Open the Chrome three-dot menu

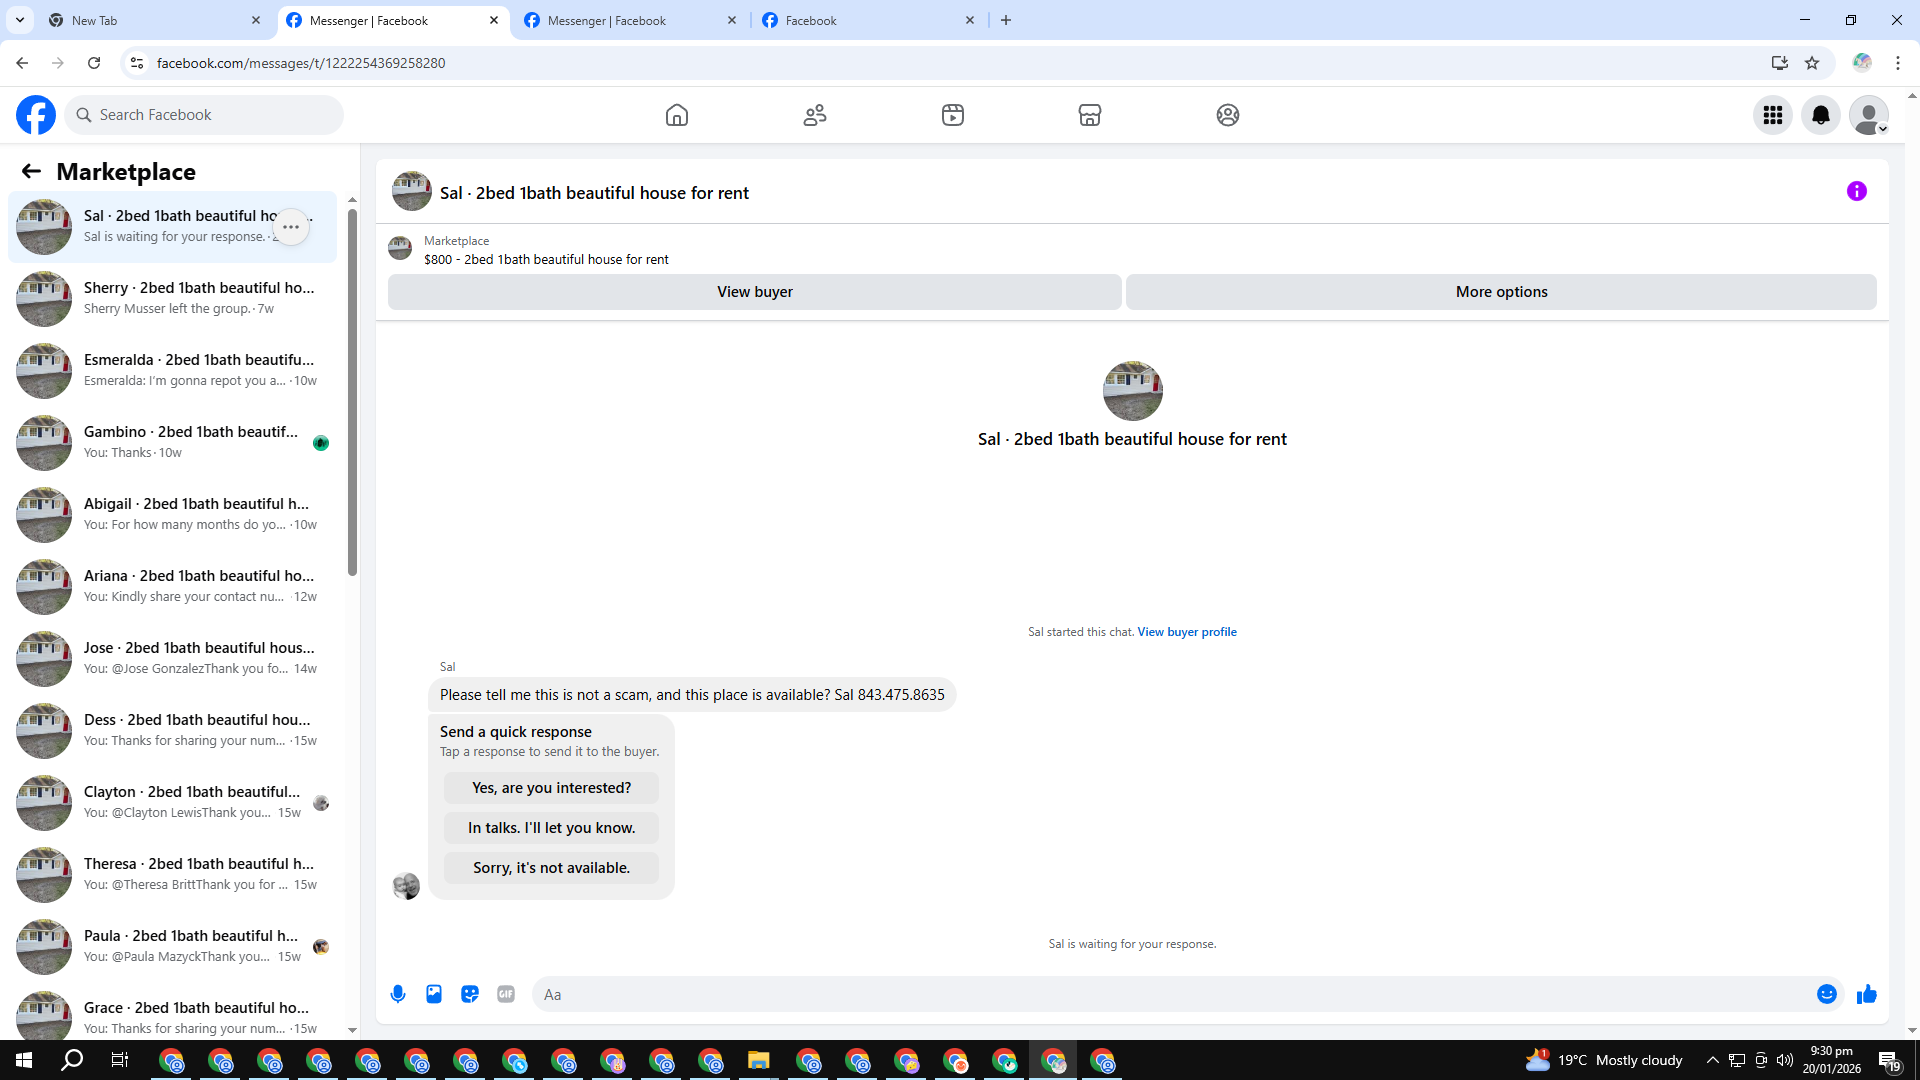coord(1898,63)
